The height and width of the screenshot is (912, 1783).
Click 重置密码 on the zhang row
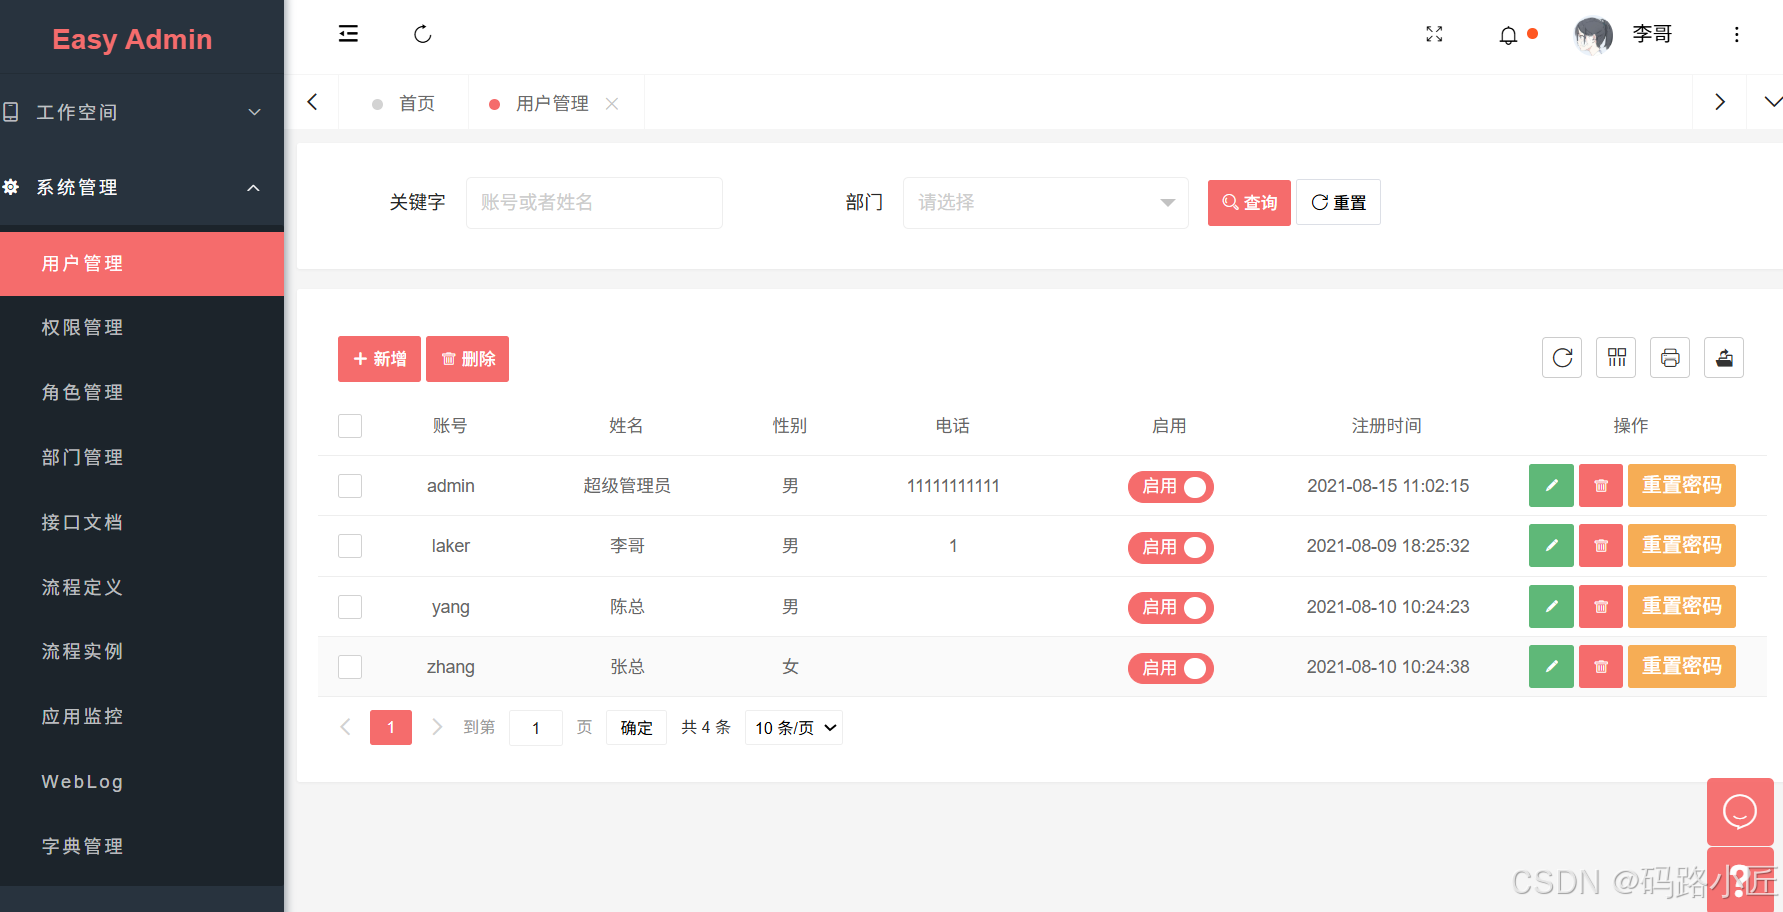[x=1681, y=666]
